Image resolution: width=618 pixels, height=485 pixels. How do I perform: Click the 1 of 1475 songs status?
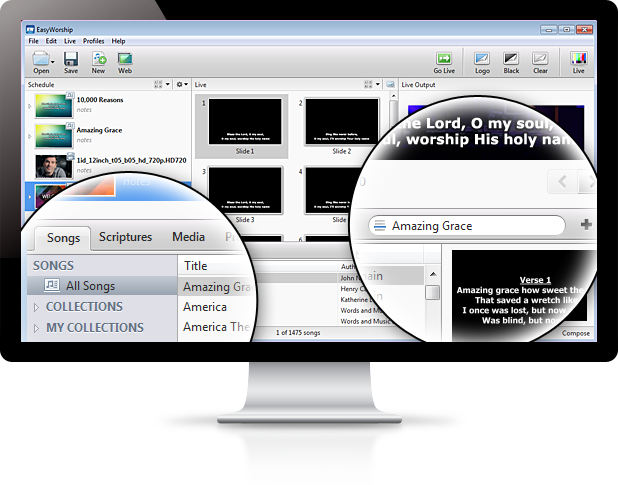click(x=298, y=333)
